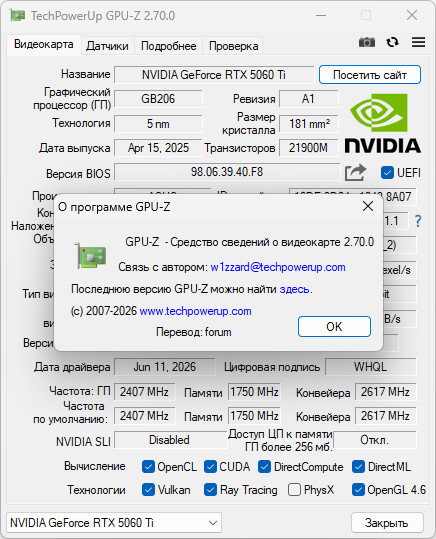
Task: Toggle the DirectML checkbox
Action: click(358, 467)
